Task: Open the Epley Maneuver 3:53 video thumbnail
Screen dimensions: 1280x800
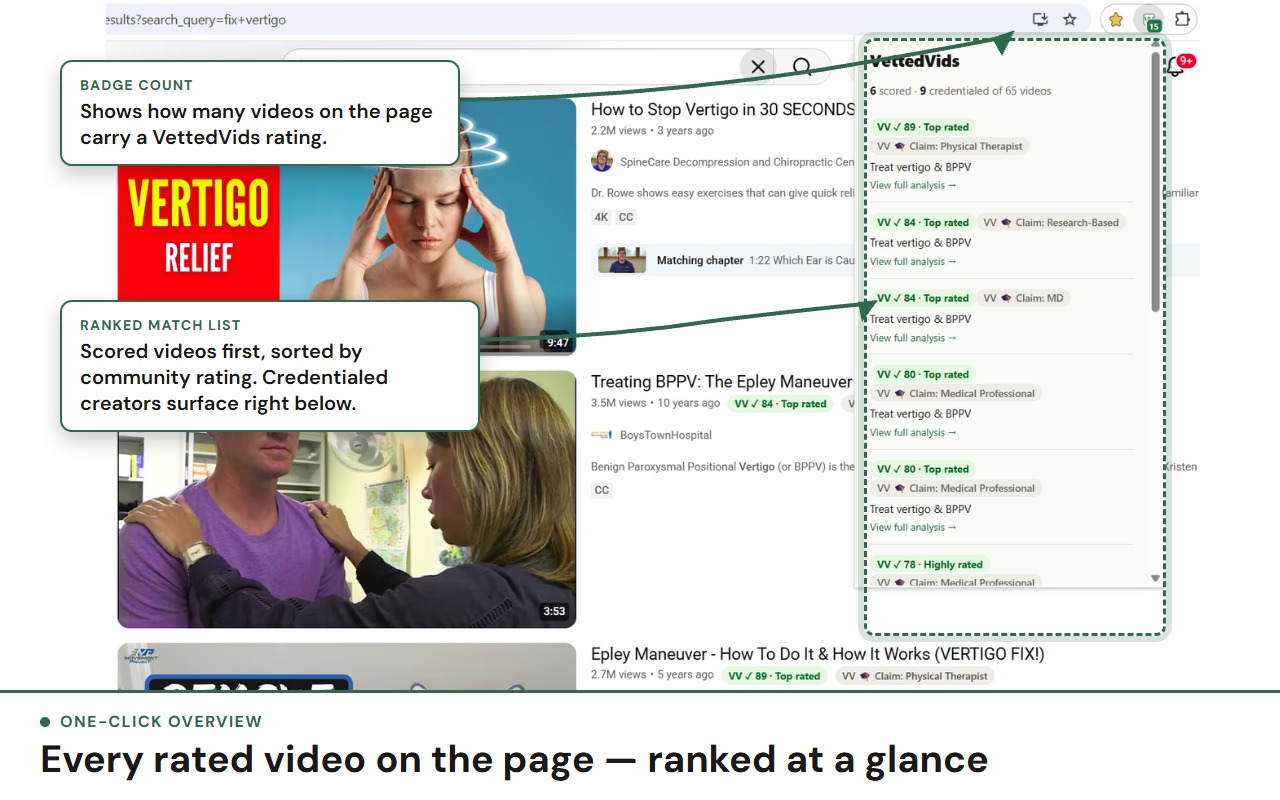Action: [x=347, y=499]
